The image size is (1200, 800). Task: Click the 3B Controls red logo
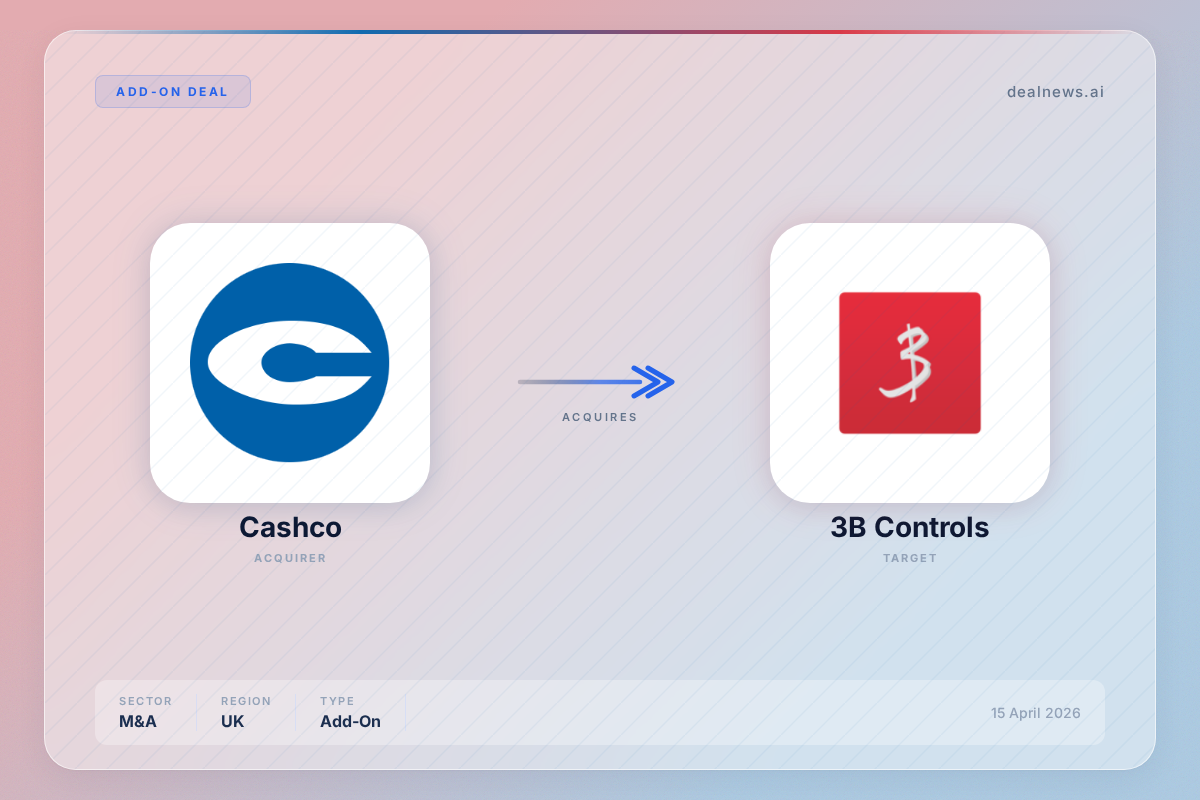[910, 363]
